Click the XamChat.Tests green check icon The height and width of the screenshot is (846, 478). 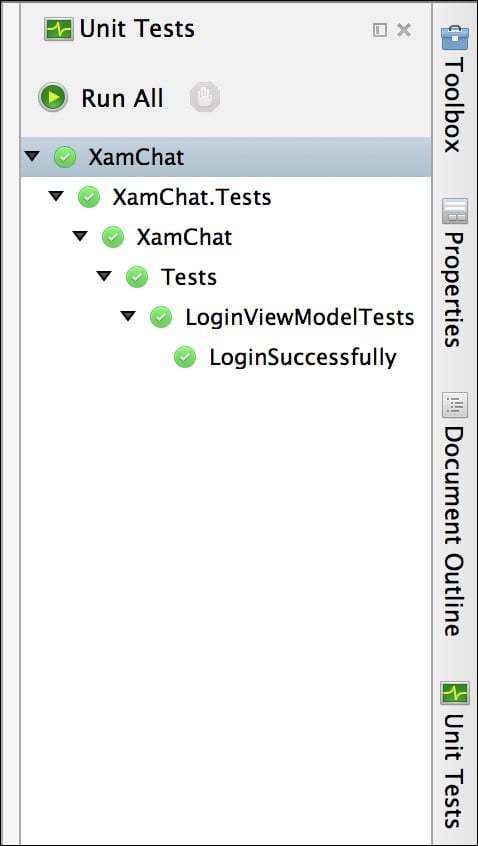coord(89,197)
